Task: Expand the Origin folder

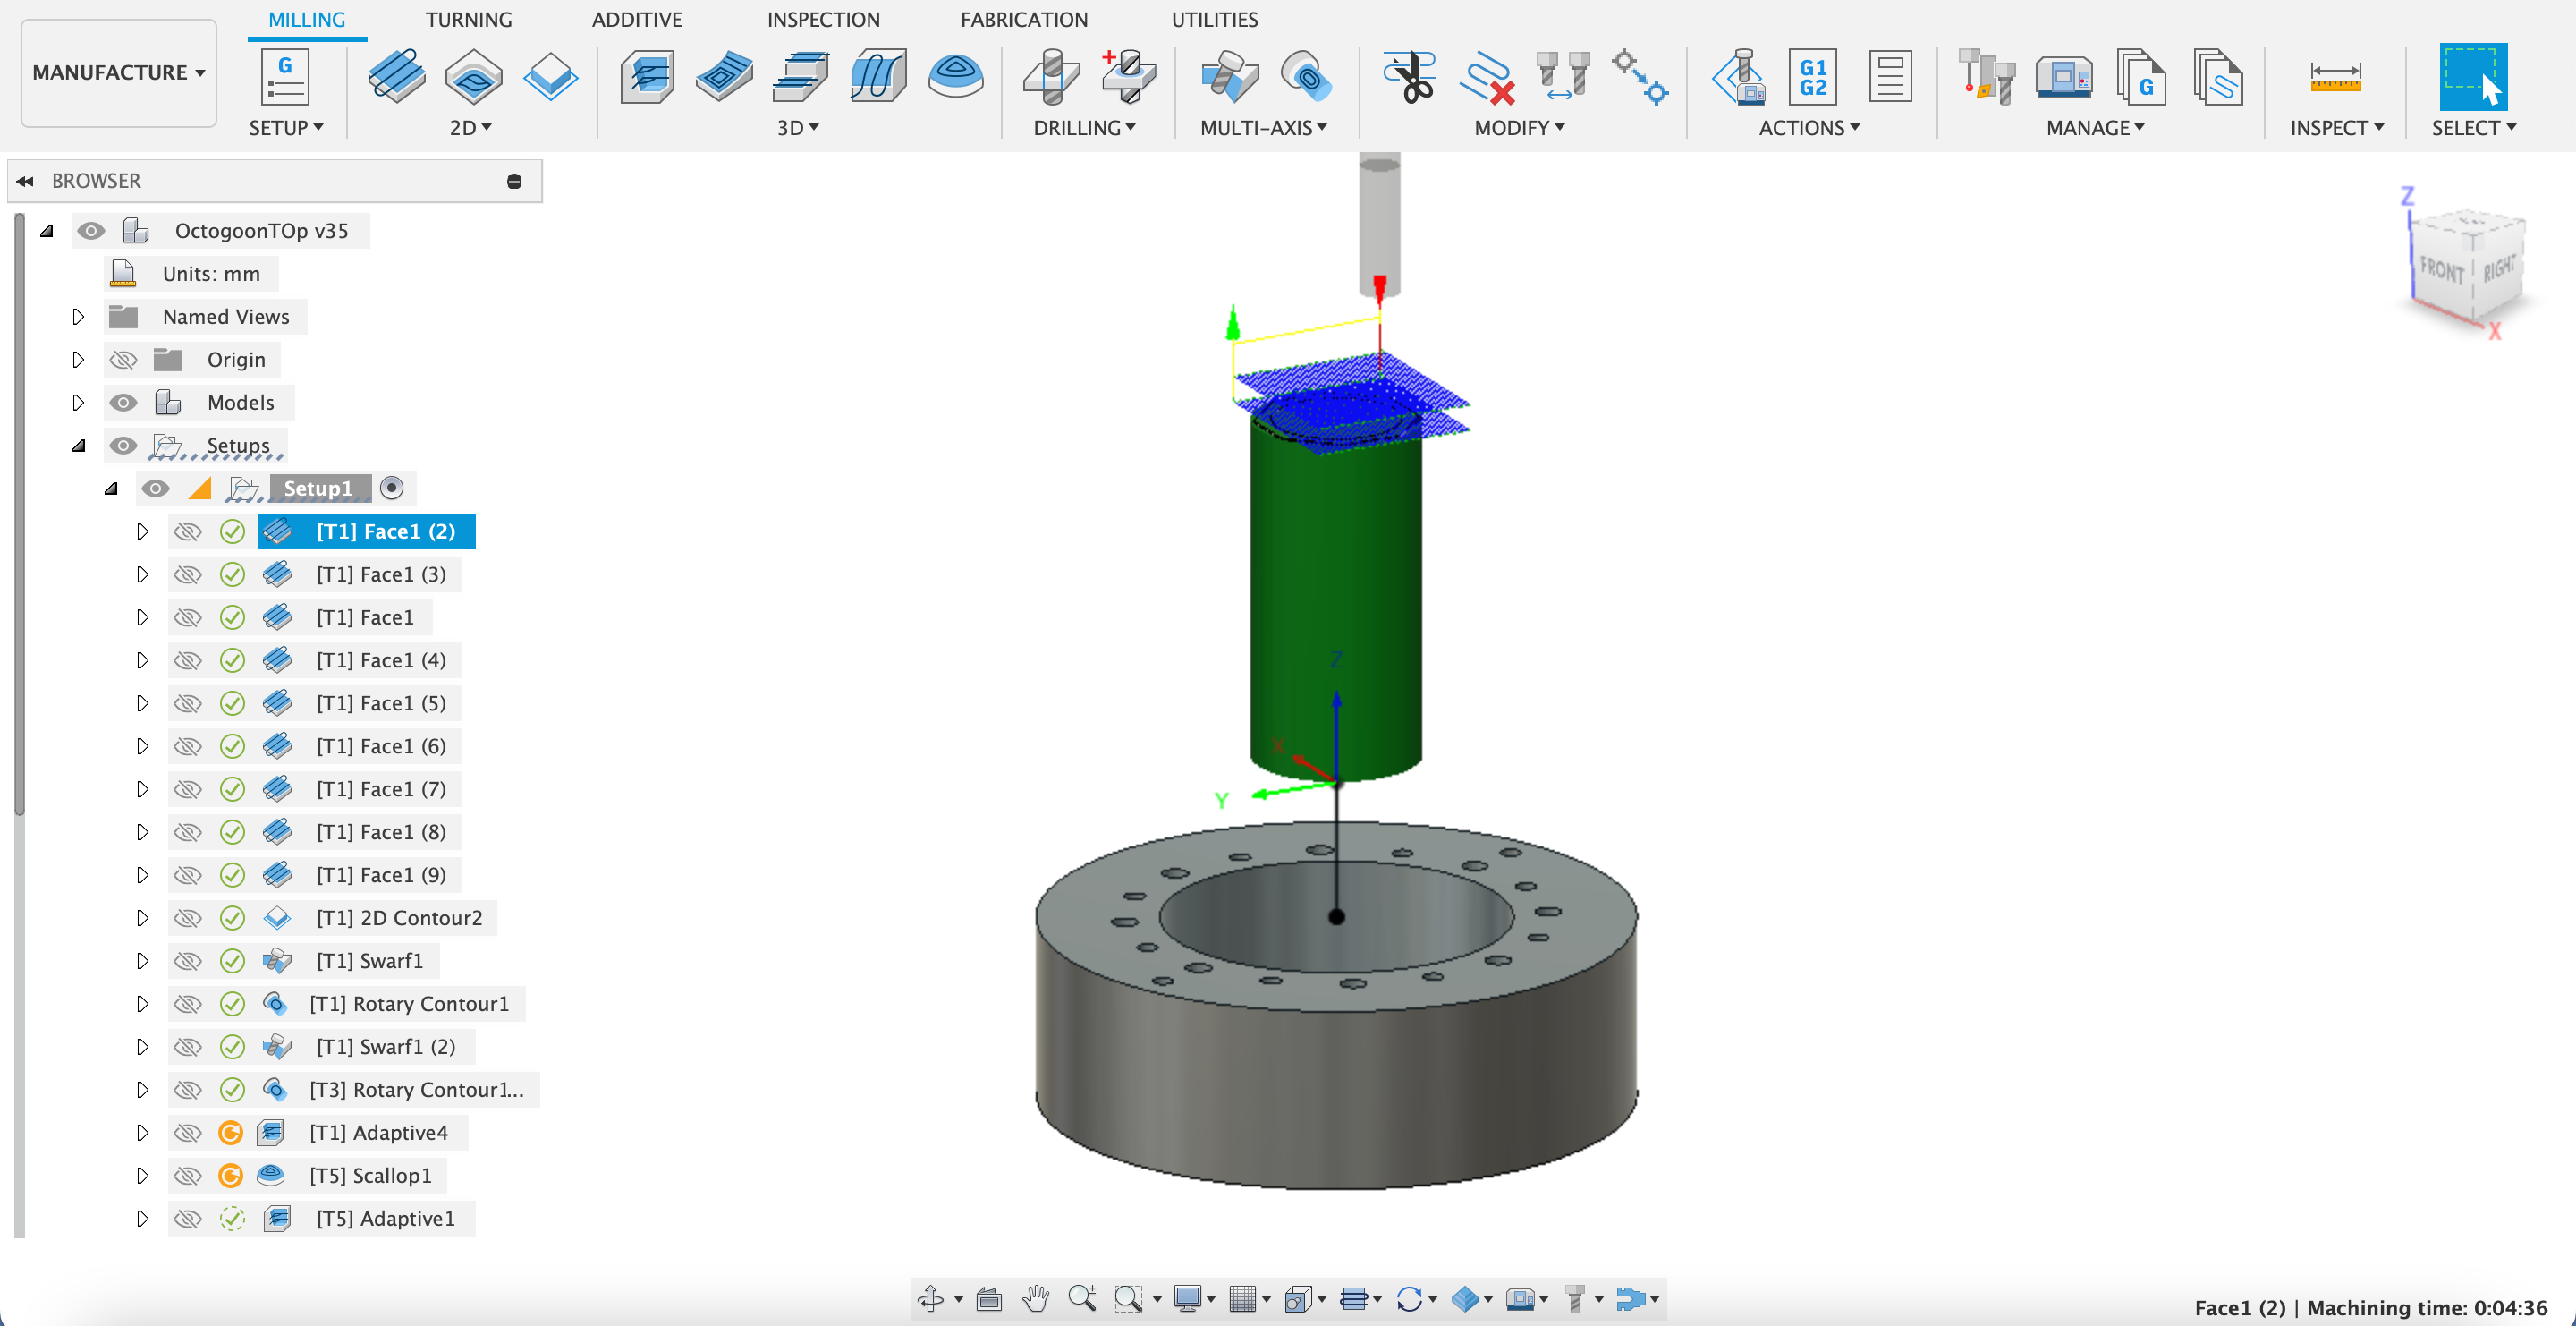Action: (78, 359)
